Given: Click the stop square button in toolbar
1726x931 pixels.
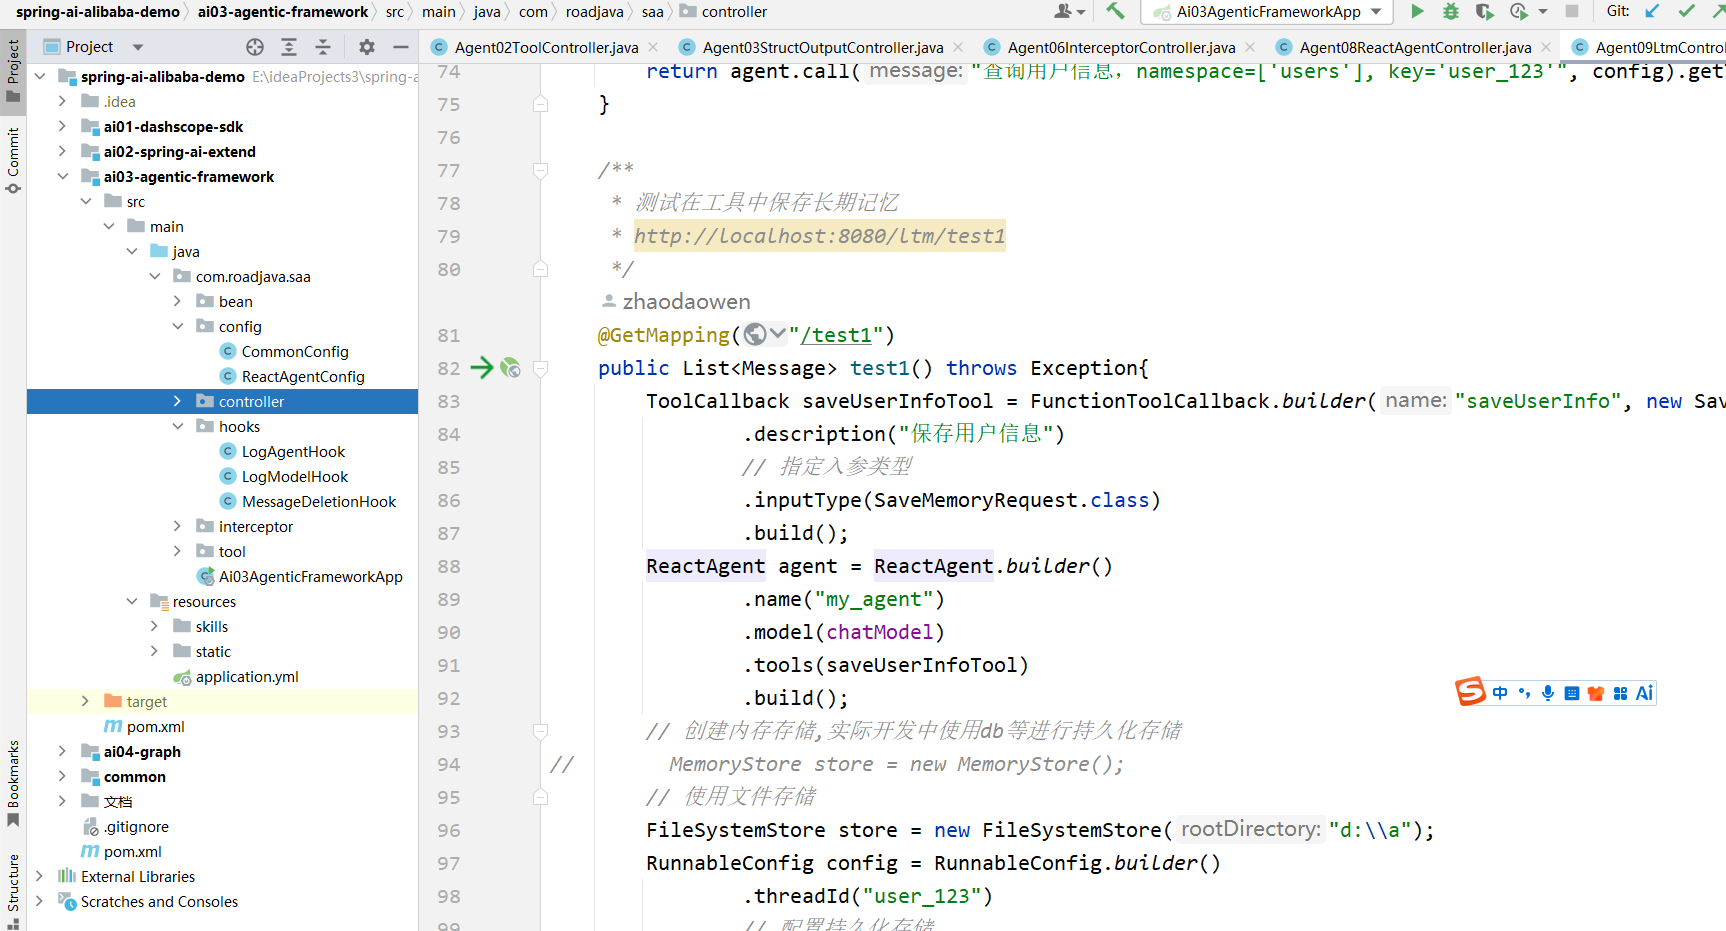Looking at the screenshot, I should [x=1572, y=12].
